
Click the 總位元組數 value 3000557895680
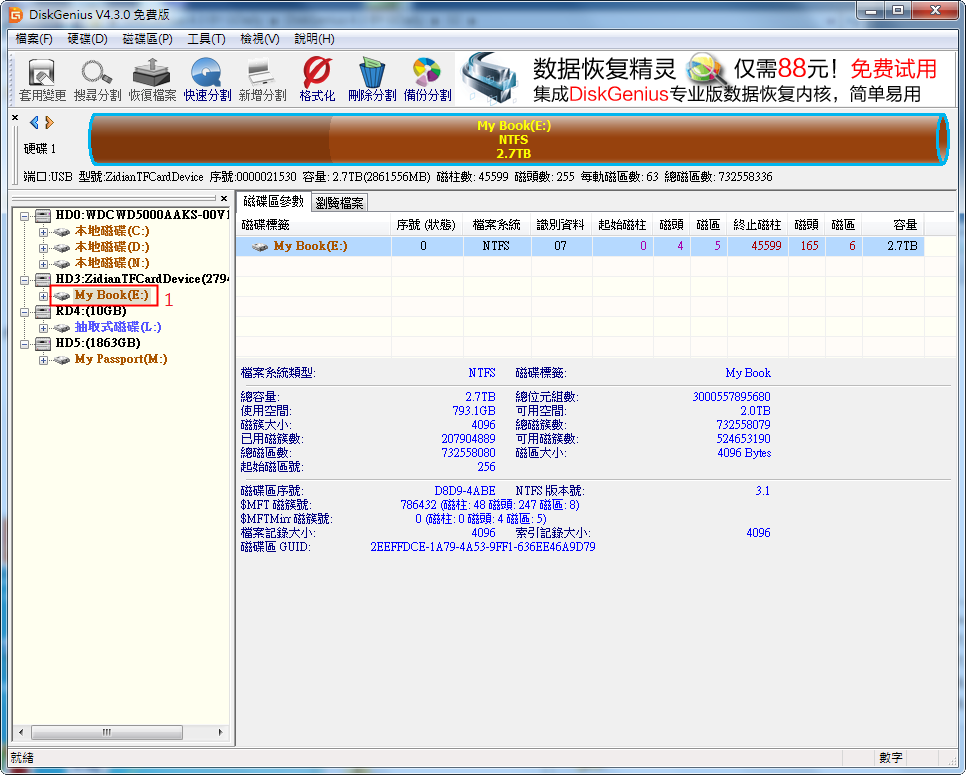[731, 397]
